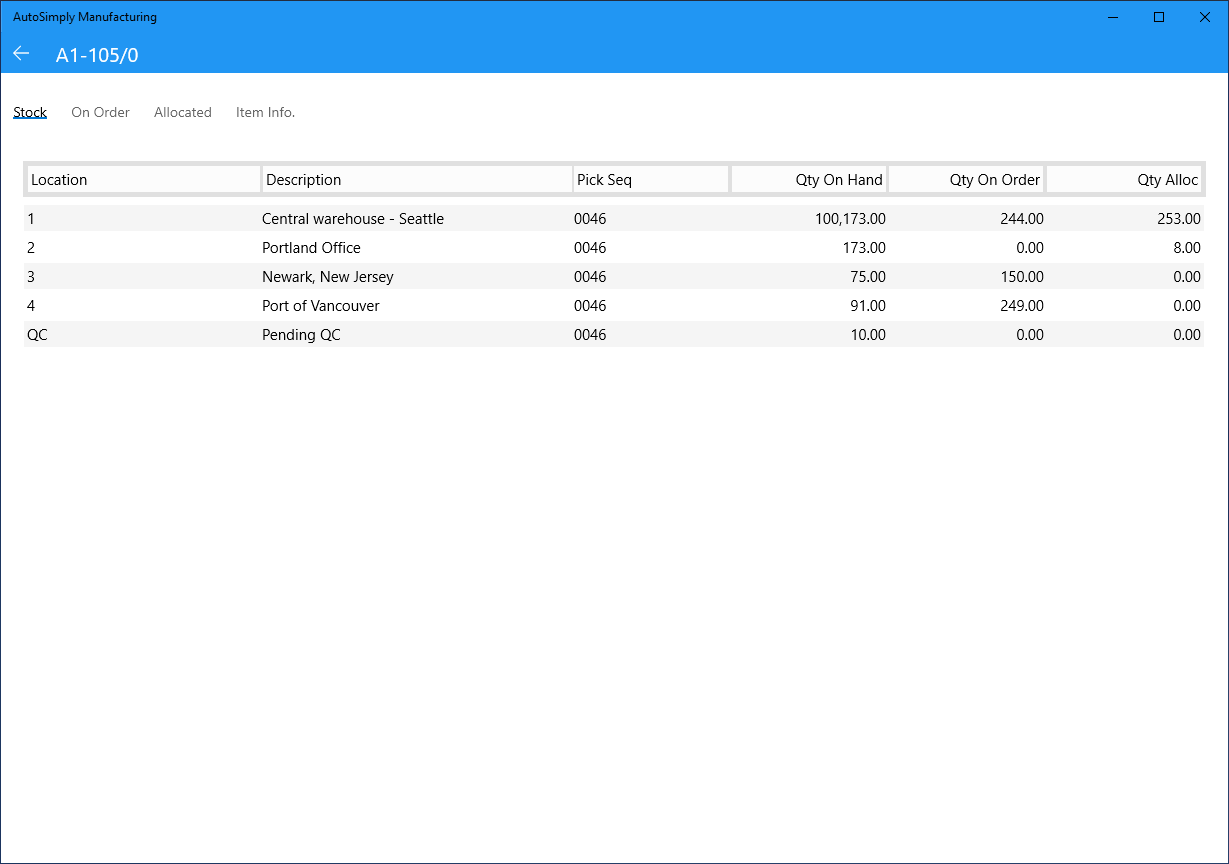
Task: Sort by Qty On Order header
Action: point(966,180)
